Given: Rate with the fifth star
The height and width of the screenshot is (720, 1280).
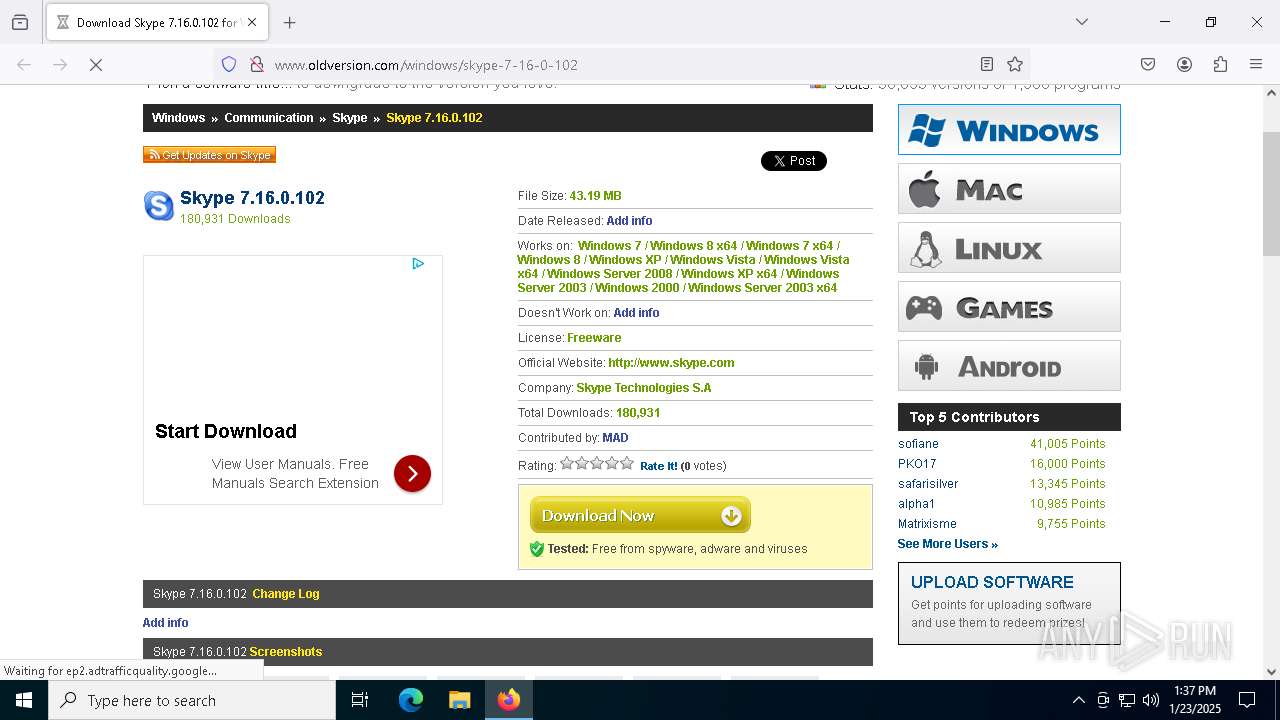Looking at the screenshot, I should 627,463.
